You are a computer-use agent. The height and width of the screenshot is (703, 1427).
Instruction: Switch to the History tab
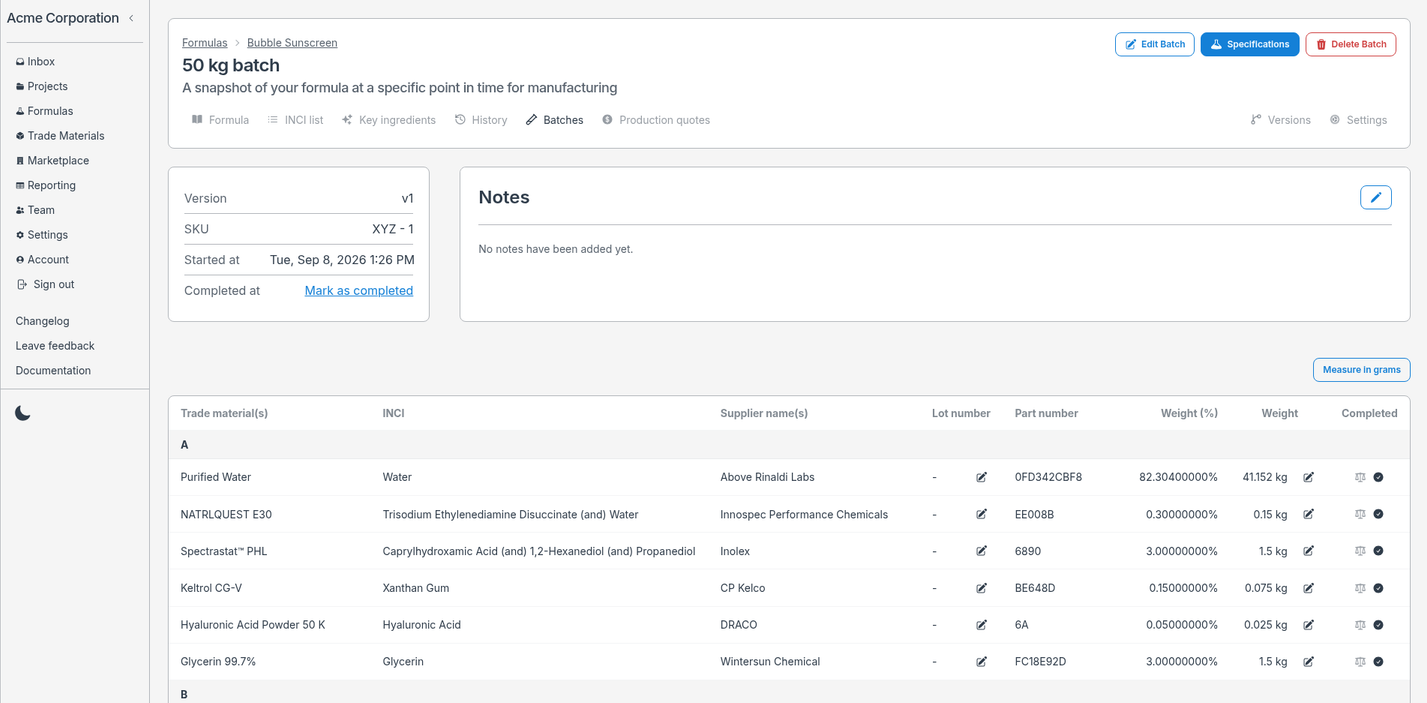481,120
